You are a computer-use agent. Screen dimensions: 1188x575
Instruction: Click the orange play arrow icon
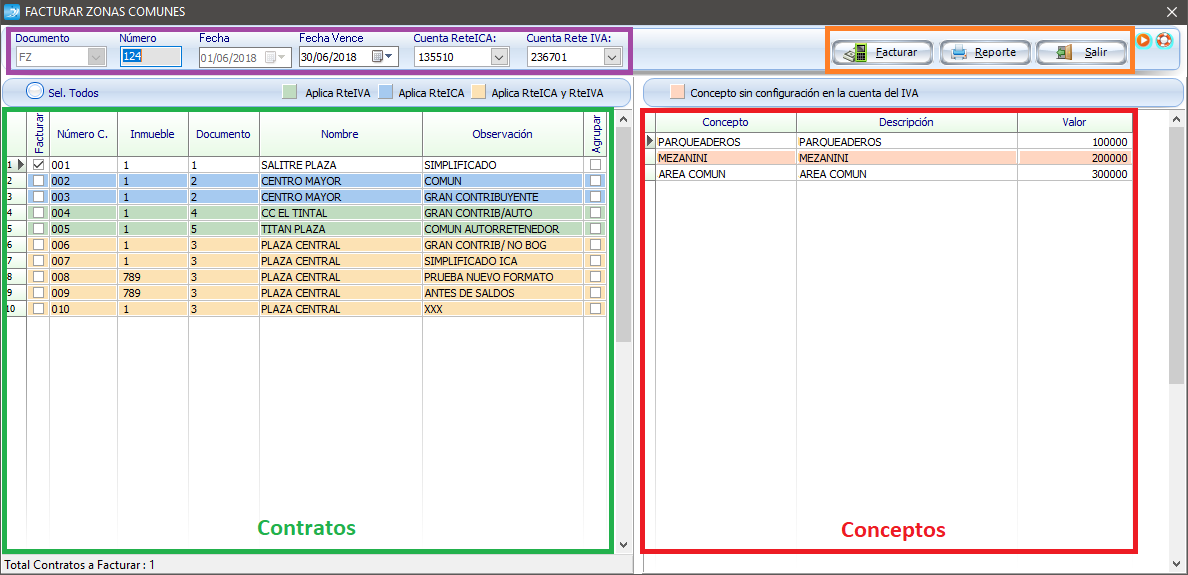pyautogui.click(x=1144, y=39)
